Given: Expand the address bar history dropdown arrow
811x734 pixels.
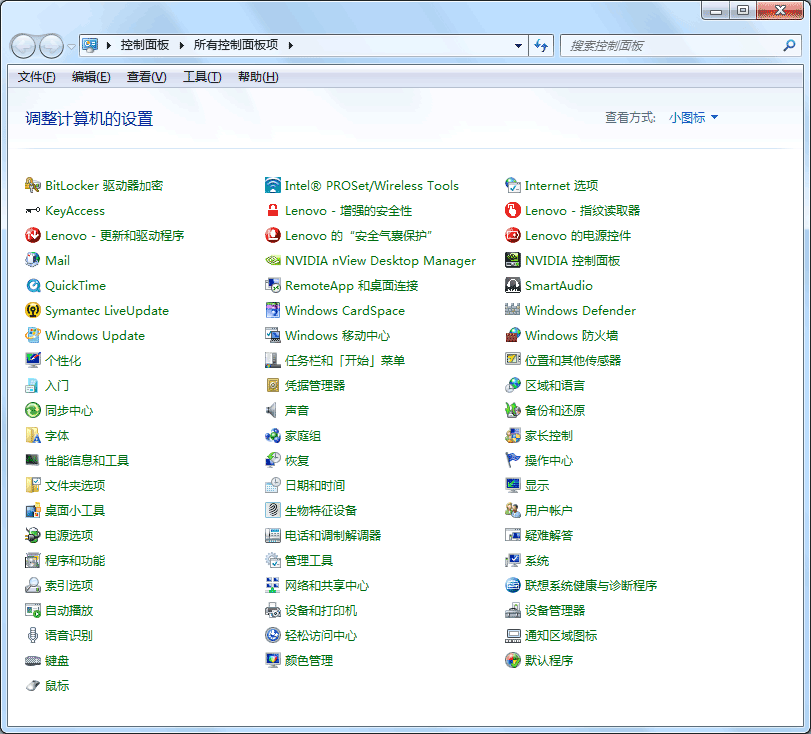Looking at the screenshot, I should (x=518, y=46).
